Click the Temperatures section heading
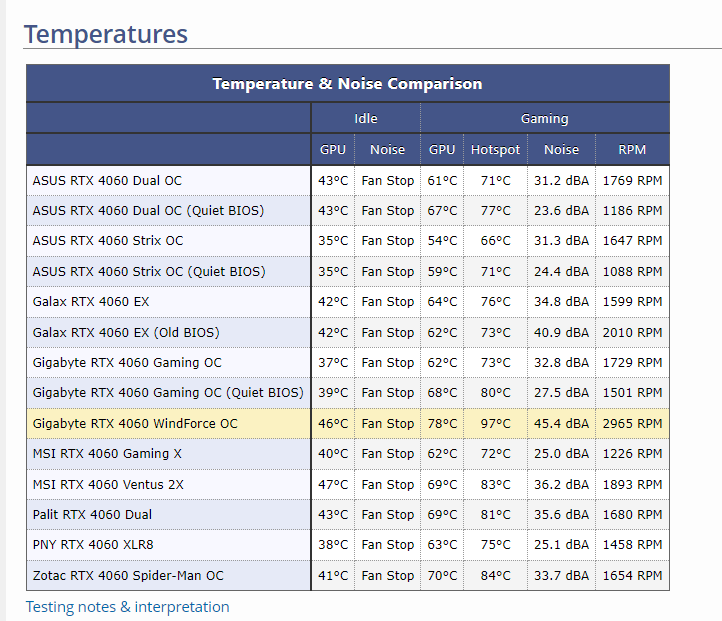Image resolution: width=722 pixels, height=621 pixels. click(x=106, y=34)
